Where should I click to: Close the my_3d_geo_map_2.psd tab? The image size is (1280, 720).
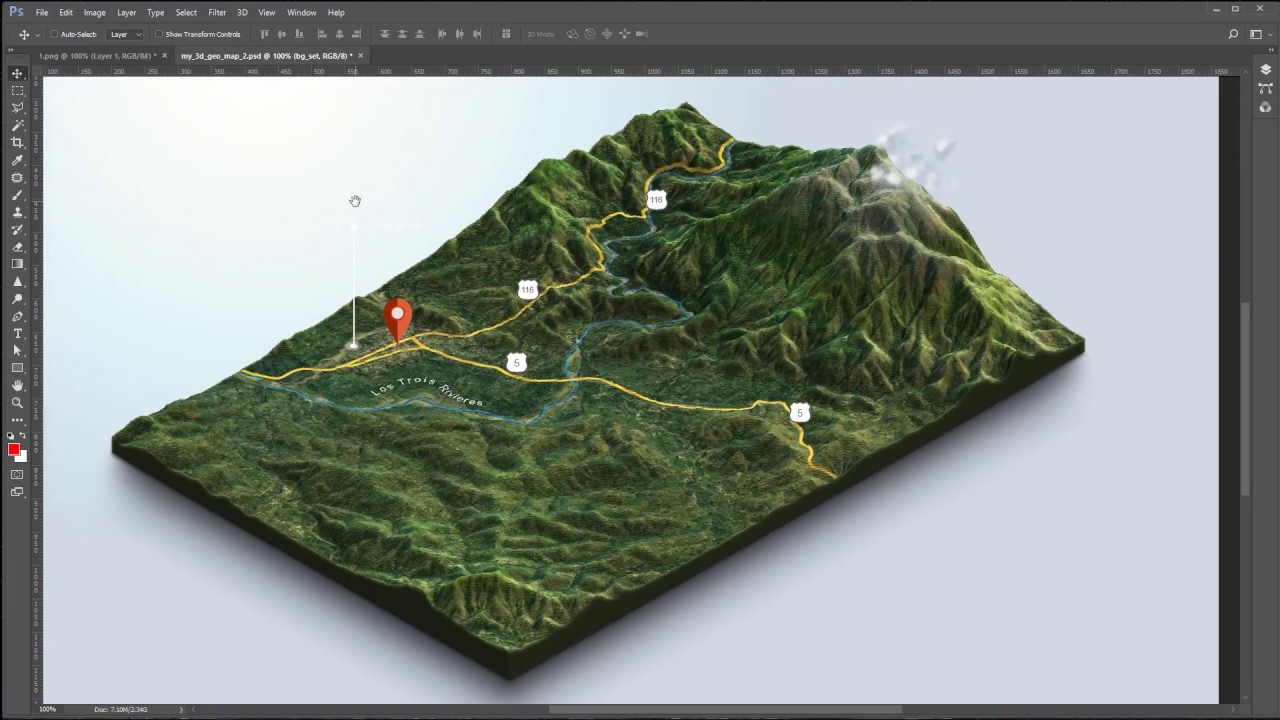coord(360,56)
